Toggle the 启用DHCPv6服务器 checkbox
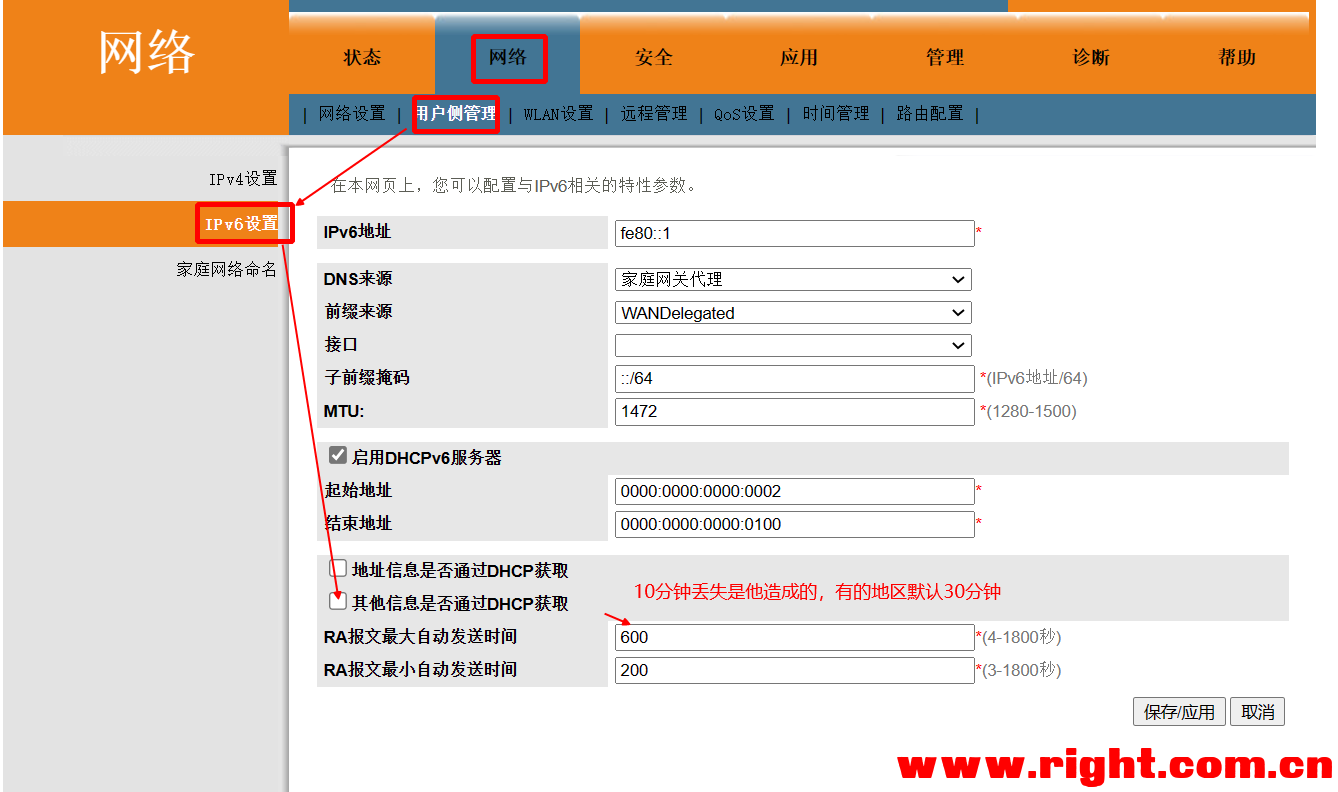 point(338,457)
